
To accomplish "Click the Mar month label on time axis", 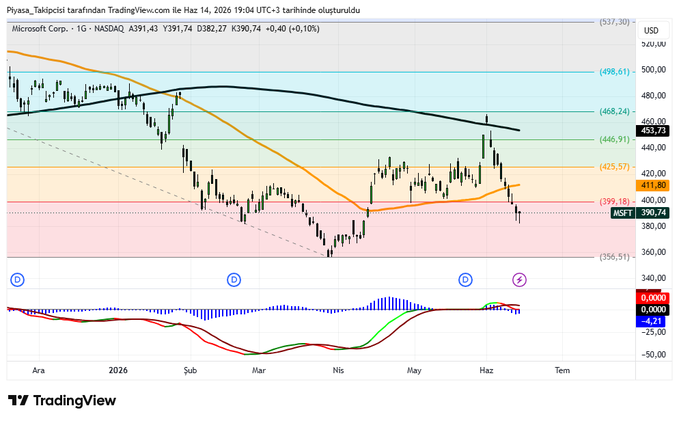I will coord(259,370).
